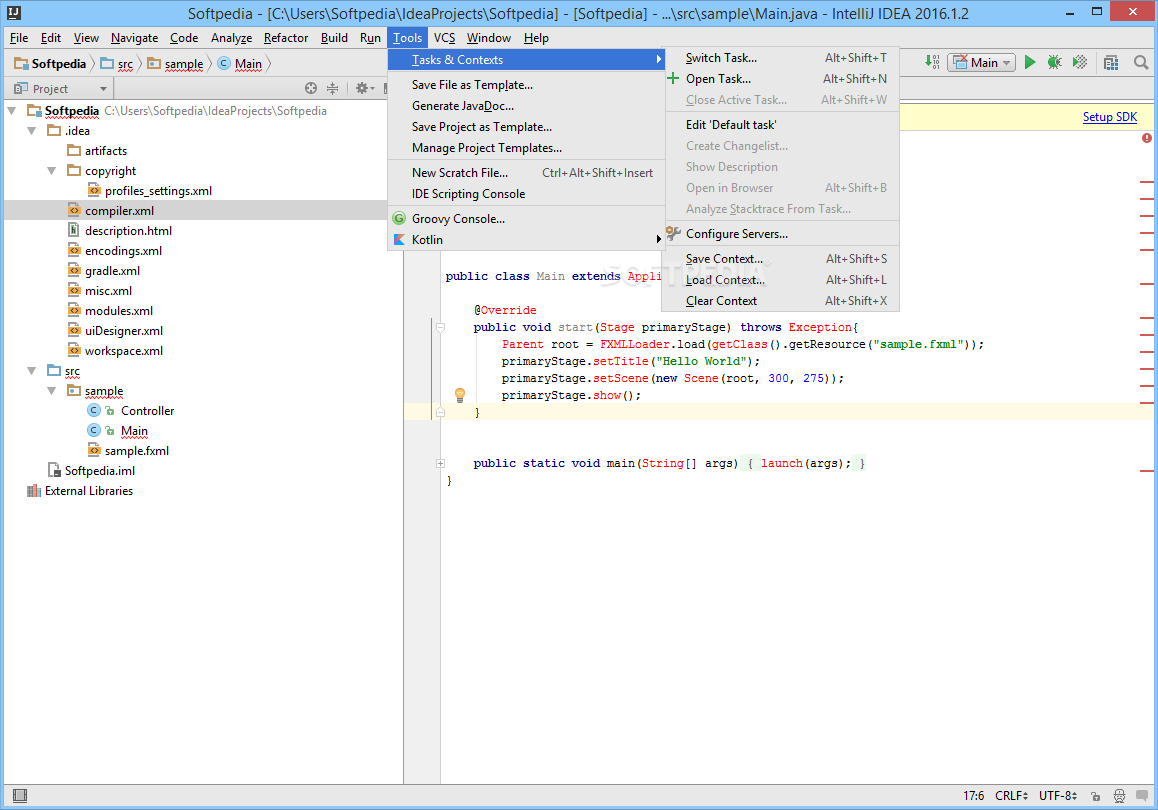Open the event log speech bubble icon

(1142, 795)
